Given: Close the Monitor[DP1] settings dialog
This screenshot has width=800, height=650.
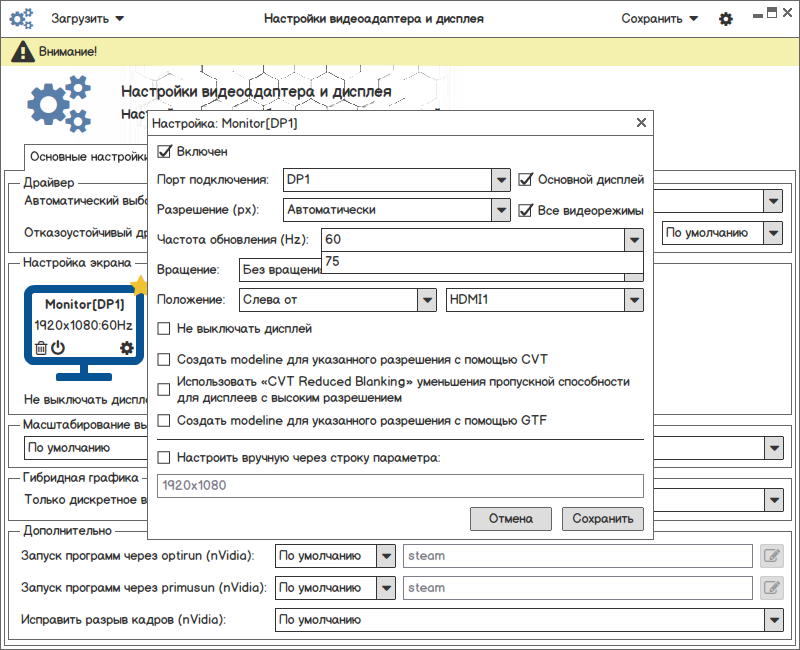Looking at the screenshot, I should pyautogui.click(x=641, y=123).
